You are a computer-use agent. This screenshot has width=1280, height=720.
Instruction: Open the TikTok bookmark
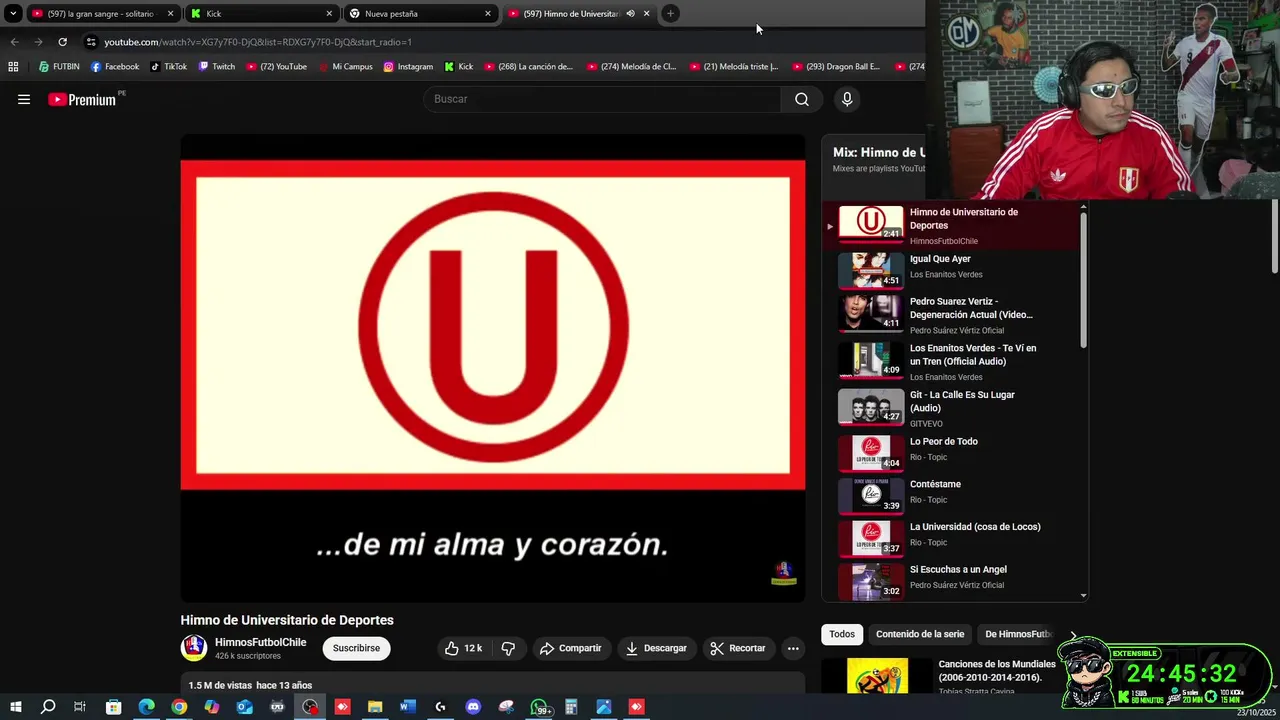point(169,67)
